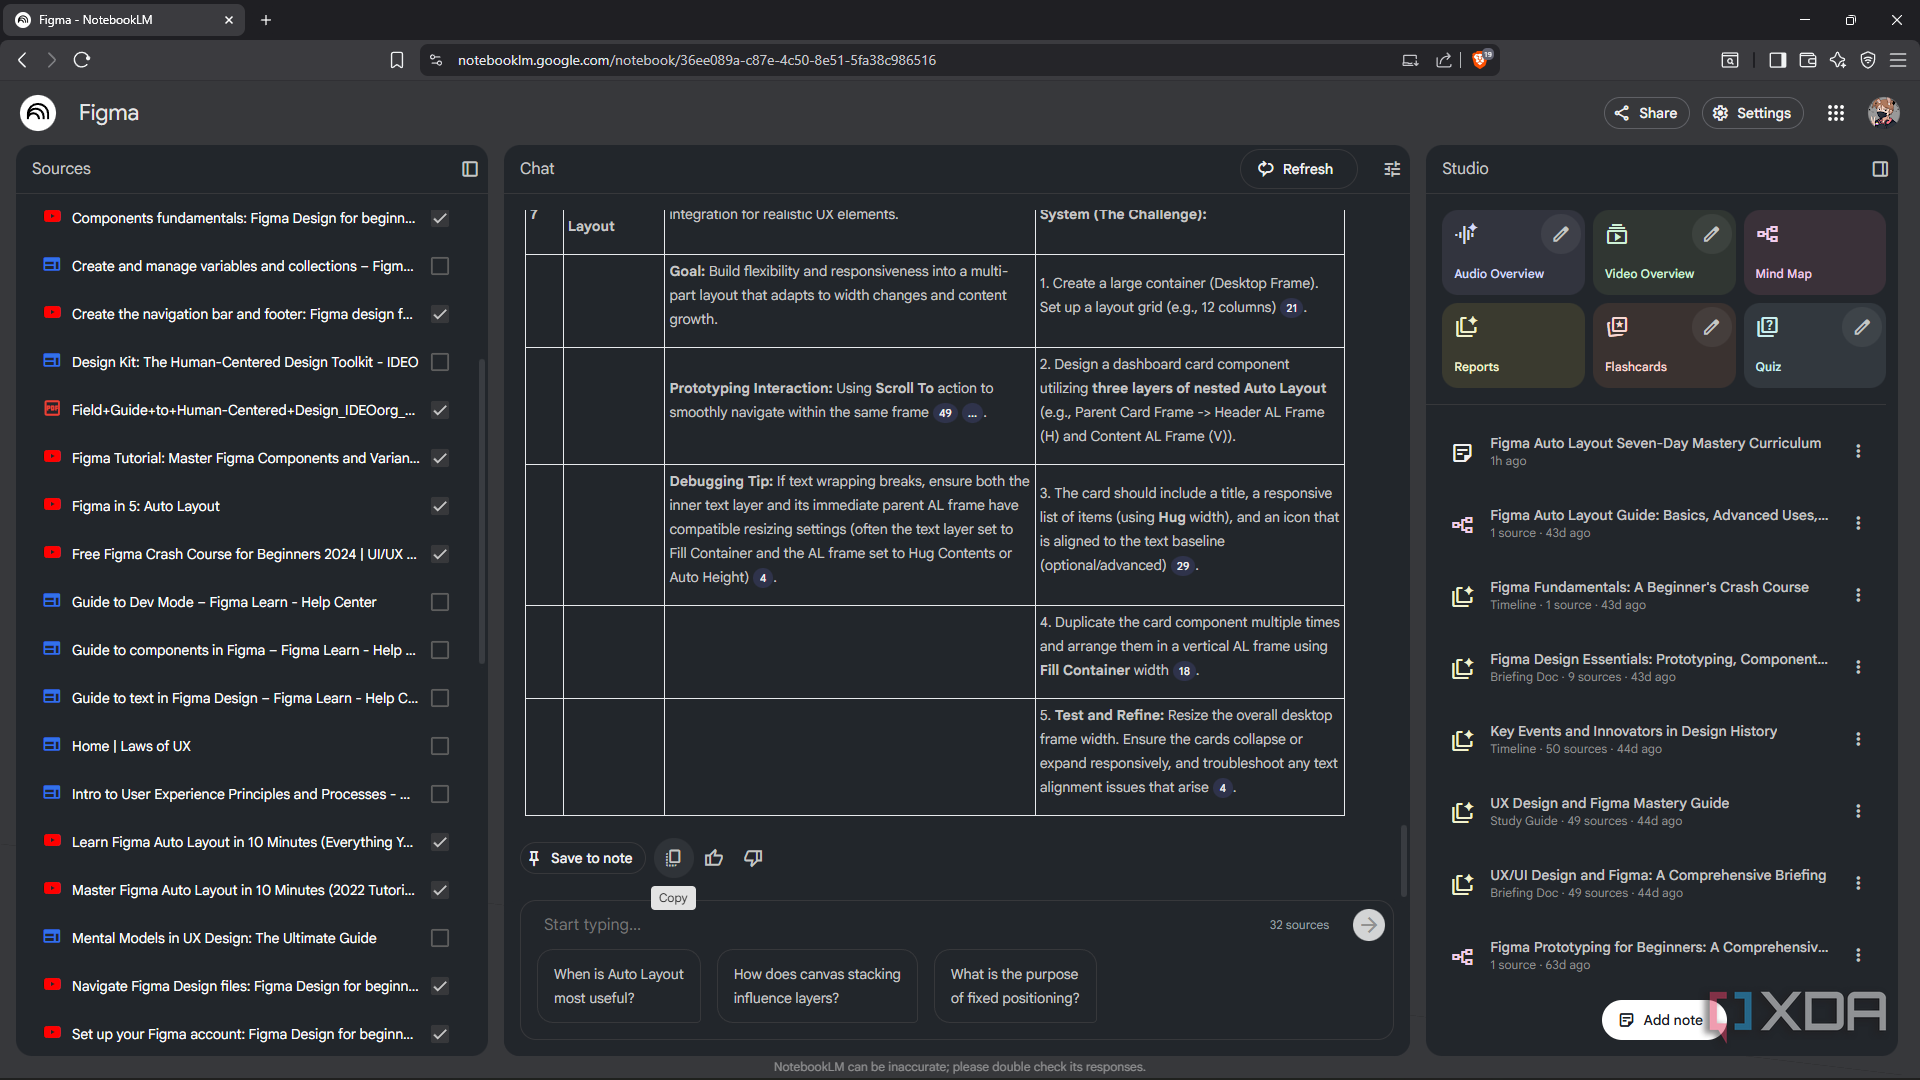The height and width of the screenshot is (1080, 1920).
Task: Uncheck Learn Figma Auto Layout source
Action: (x=439, y=842)
